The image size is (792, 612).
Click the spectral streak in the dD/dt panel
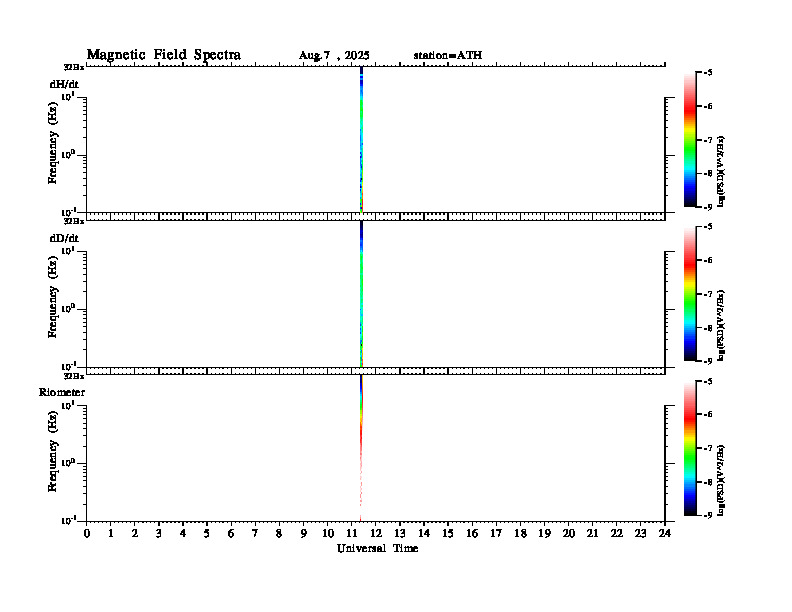[361, 294]
